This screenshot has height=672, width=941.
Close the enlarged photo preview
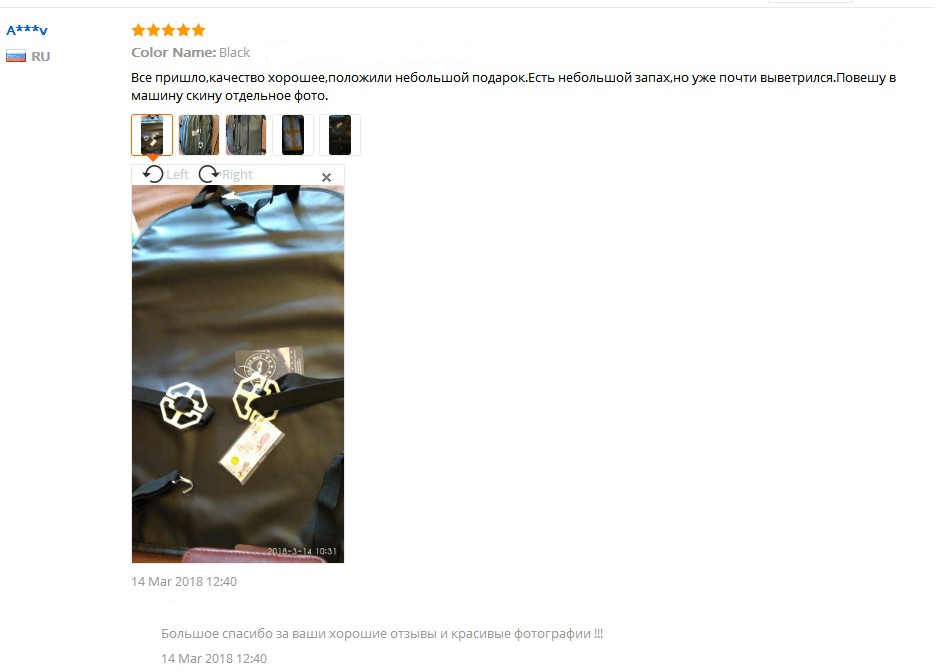tap(326, 177)
